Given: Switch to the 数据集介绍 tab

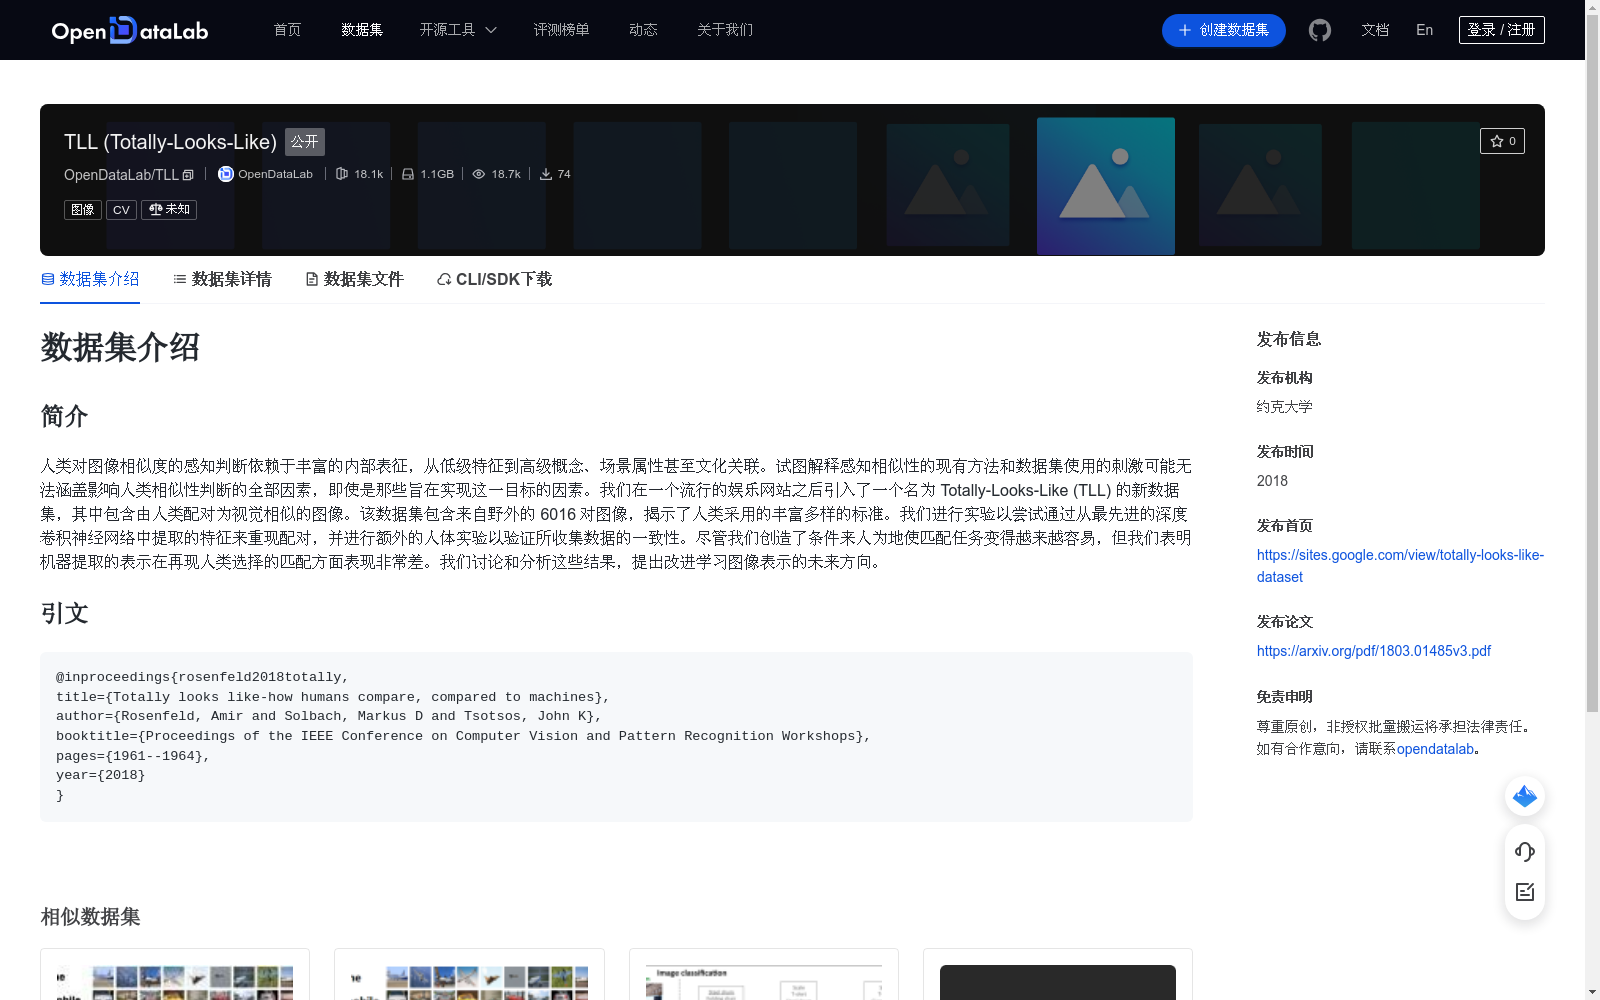Looking at the screenshot, I should click(90, 279).
